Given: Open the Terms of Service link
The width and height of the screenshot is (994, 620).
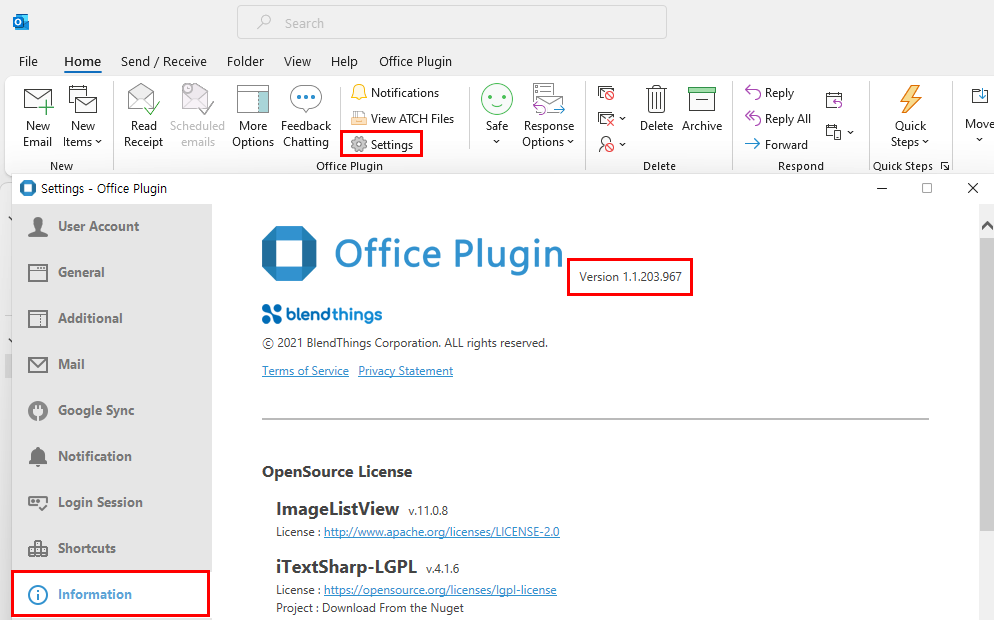Looking at the screenshot, I should [x=306, y=371].
